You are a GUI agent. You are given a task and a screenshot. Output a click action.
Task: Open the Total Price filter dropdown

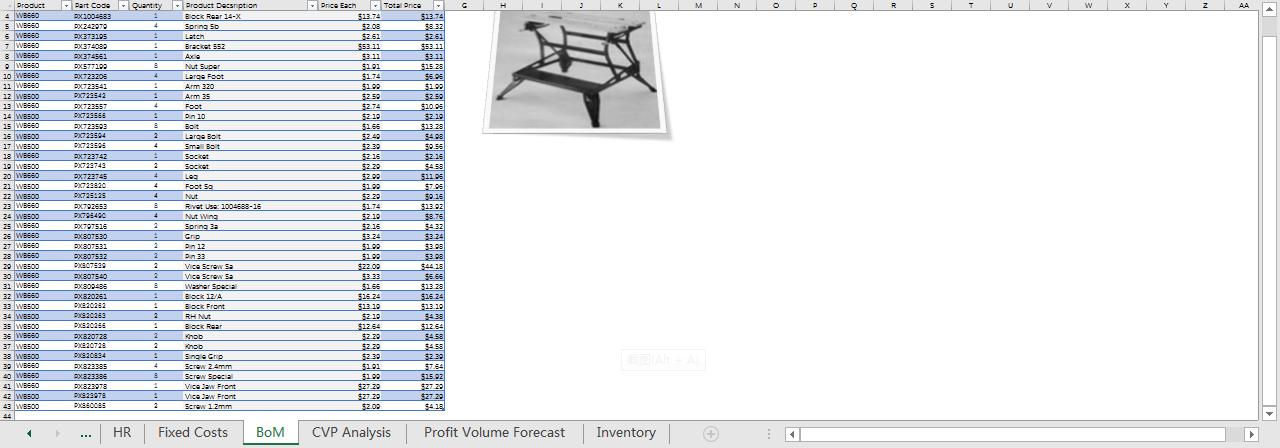[x=438, y=6]
